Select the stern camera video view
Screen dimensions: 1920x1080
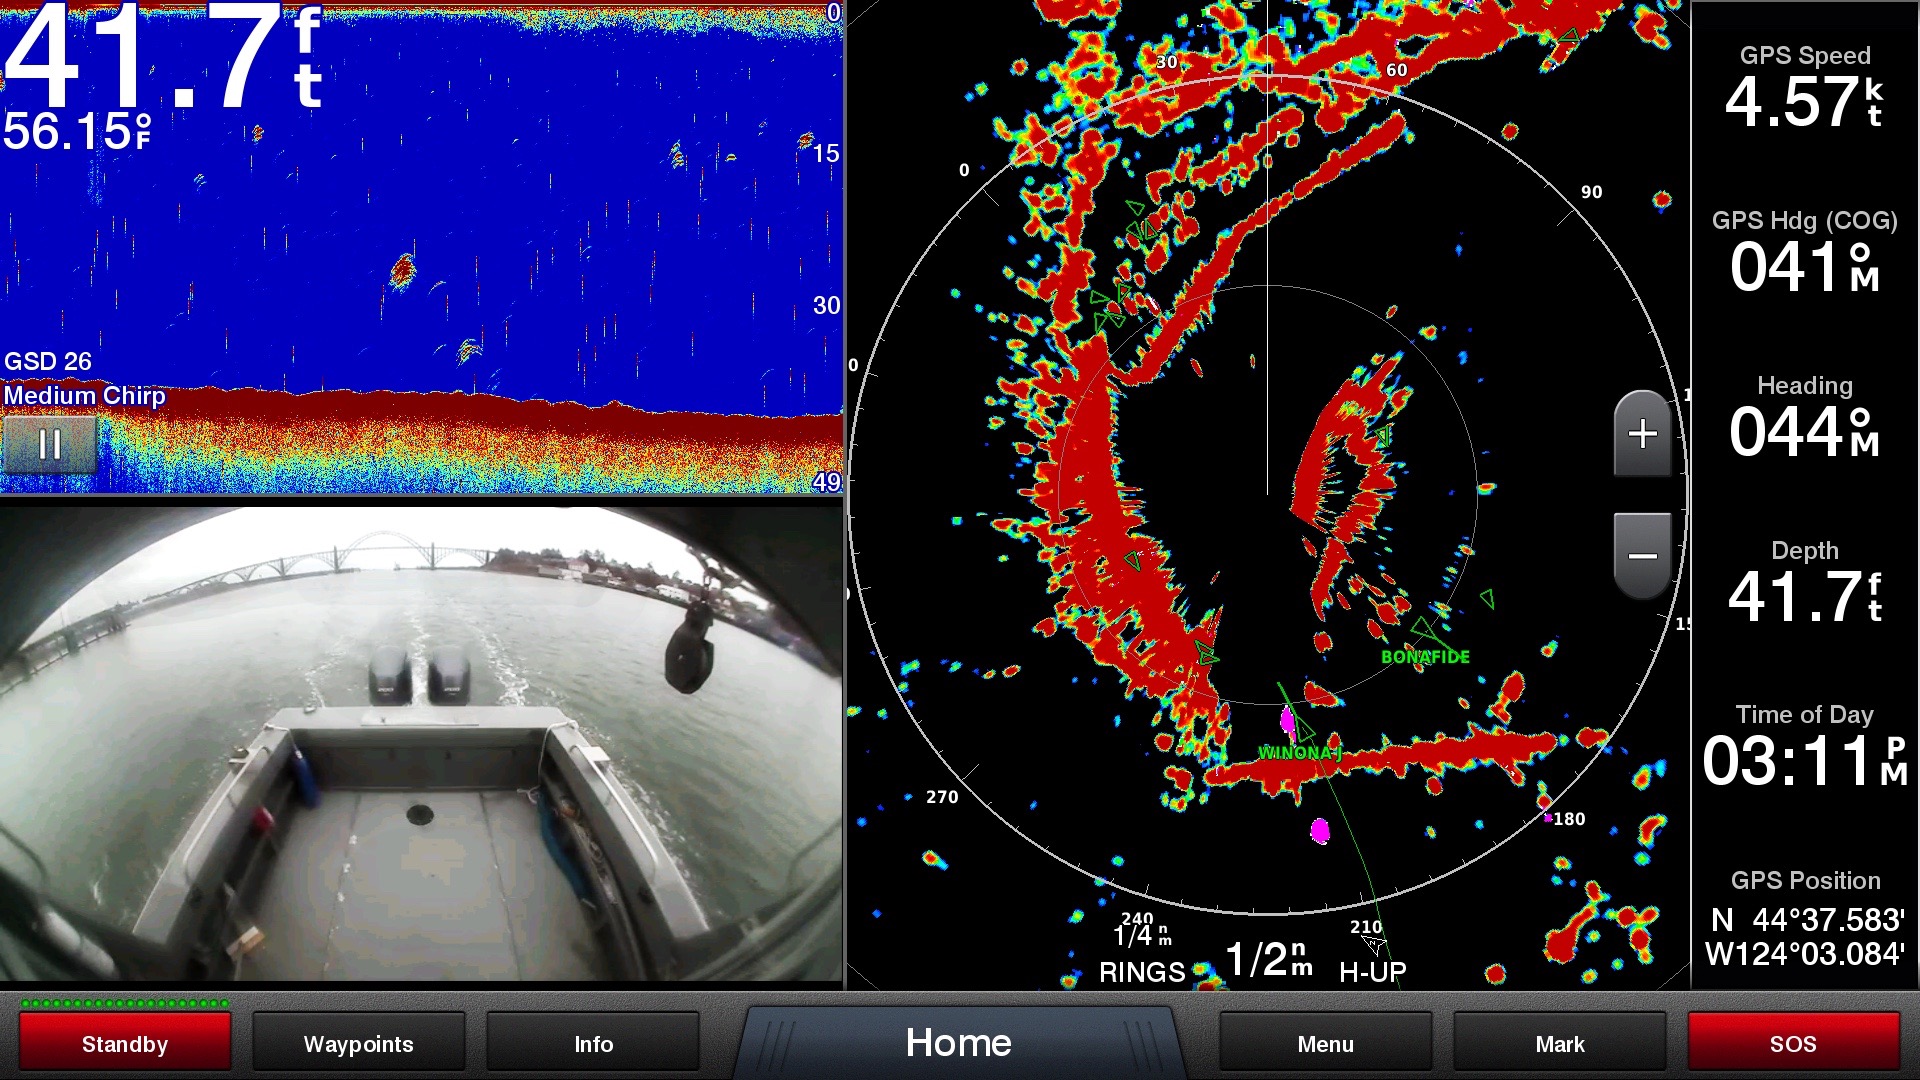tap(420, 745)
